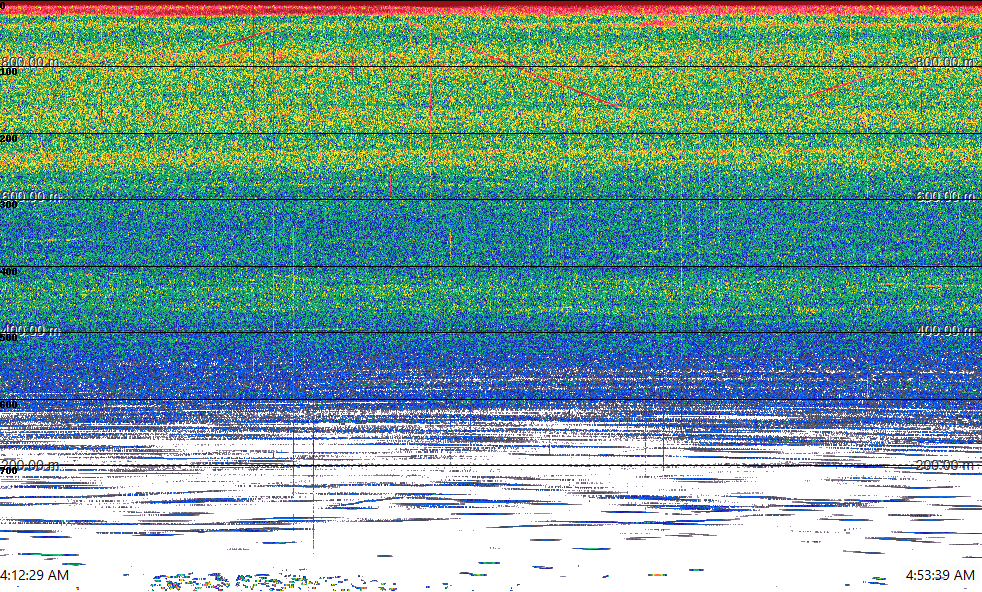This screenshot has width=982, height=592.
Task: Select the 400 depth scale label
Action: click(x=9, y=271)
